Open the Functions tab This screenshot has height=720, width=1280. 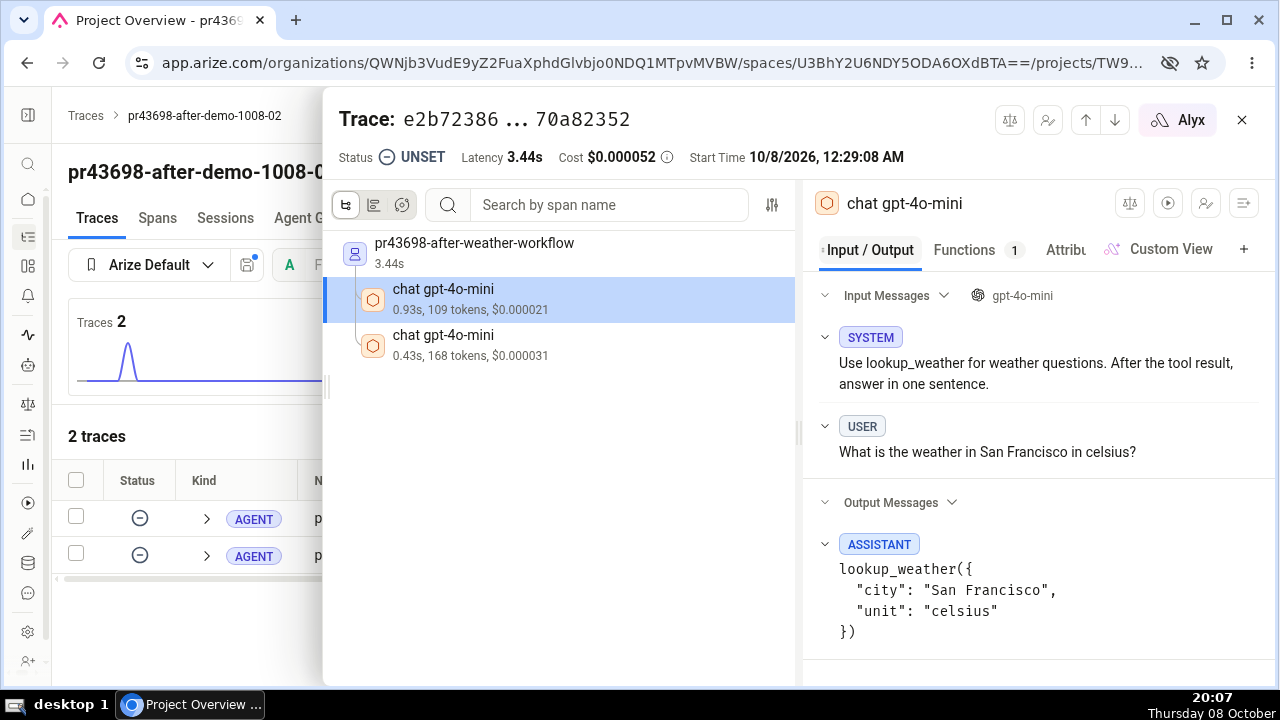click(979, 250)
